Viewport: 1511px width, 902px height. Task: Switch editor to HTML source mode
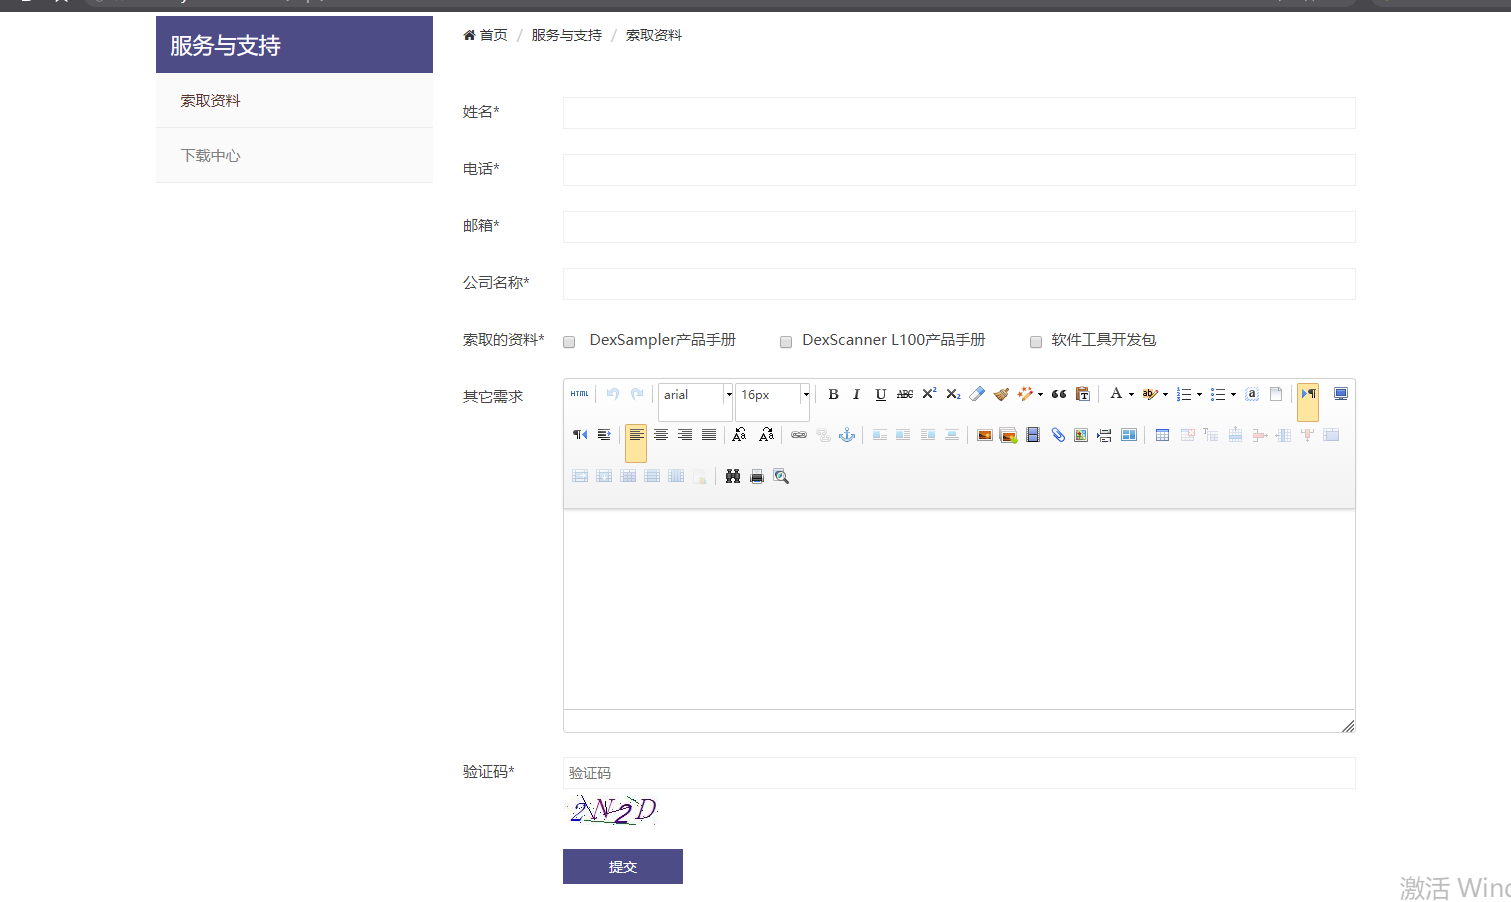coord(580,394)
